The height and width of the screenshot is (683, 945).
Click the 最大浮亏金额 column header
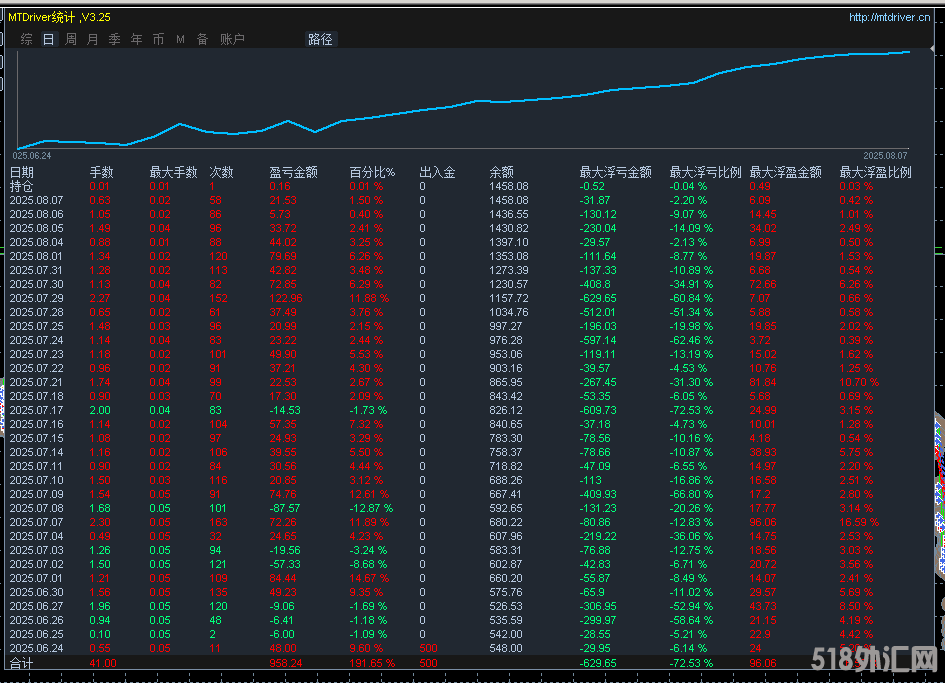(x=615, y=172)
